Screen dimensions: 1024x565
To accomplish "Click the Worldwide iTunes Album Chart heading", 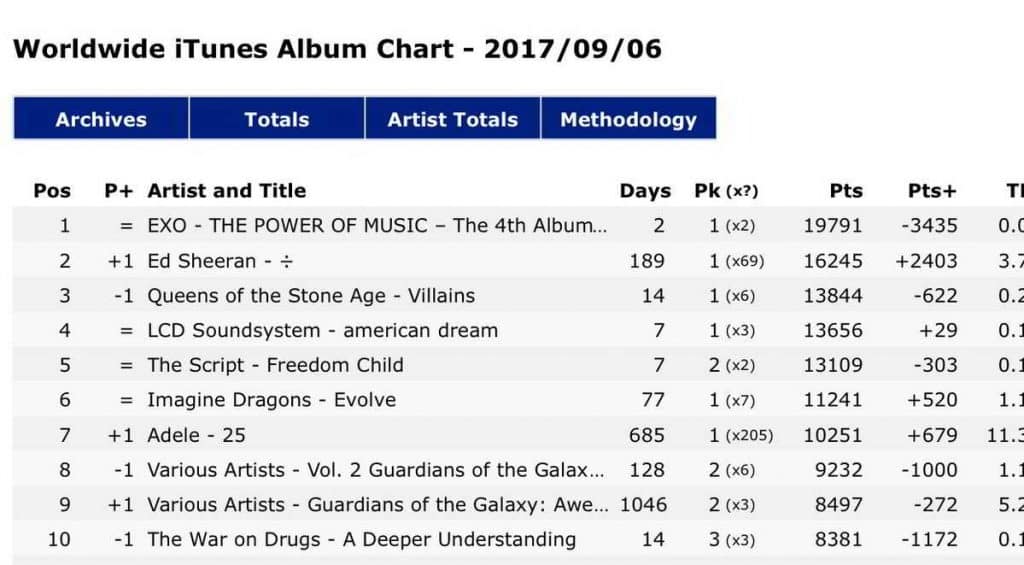I will (x=337, y=49).
